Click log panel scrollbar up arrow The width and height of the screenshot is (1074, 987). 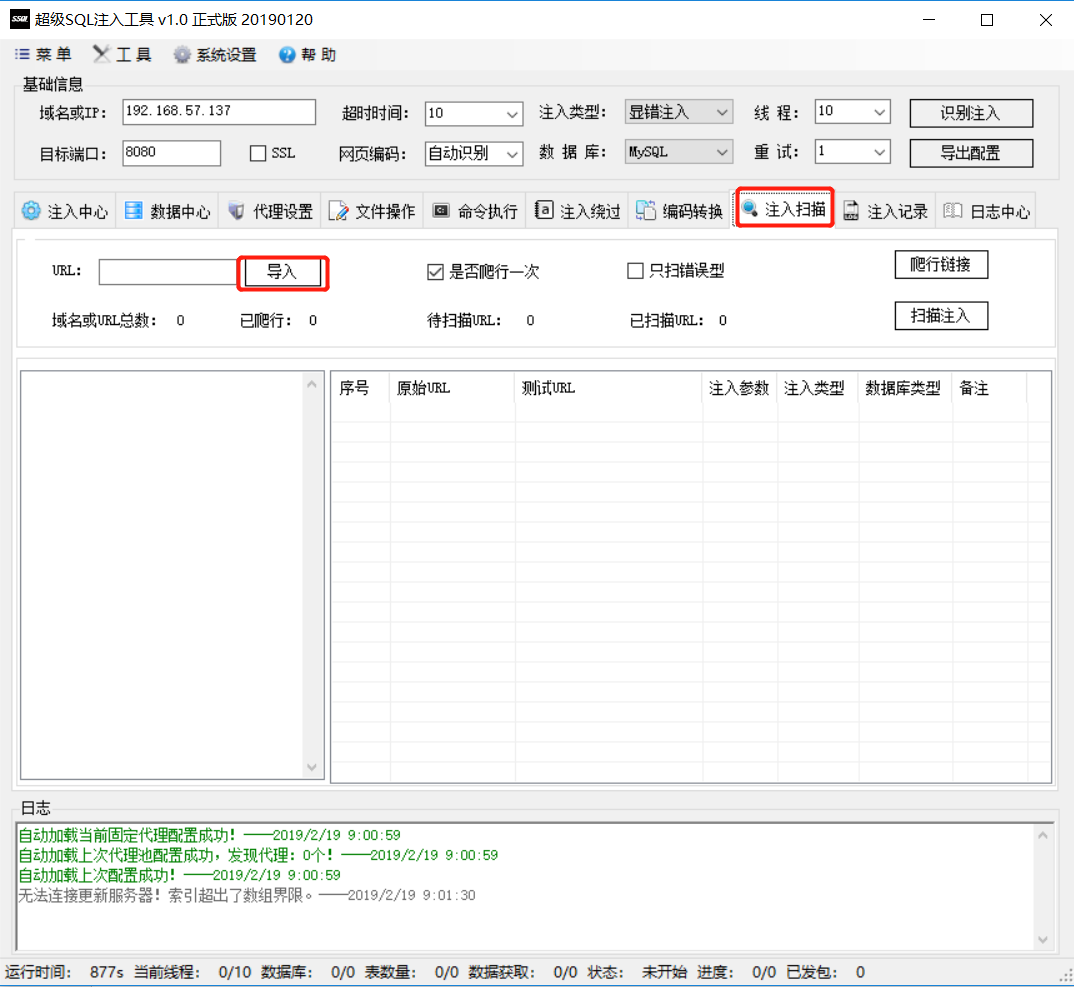coord(1043,835)
